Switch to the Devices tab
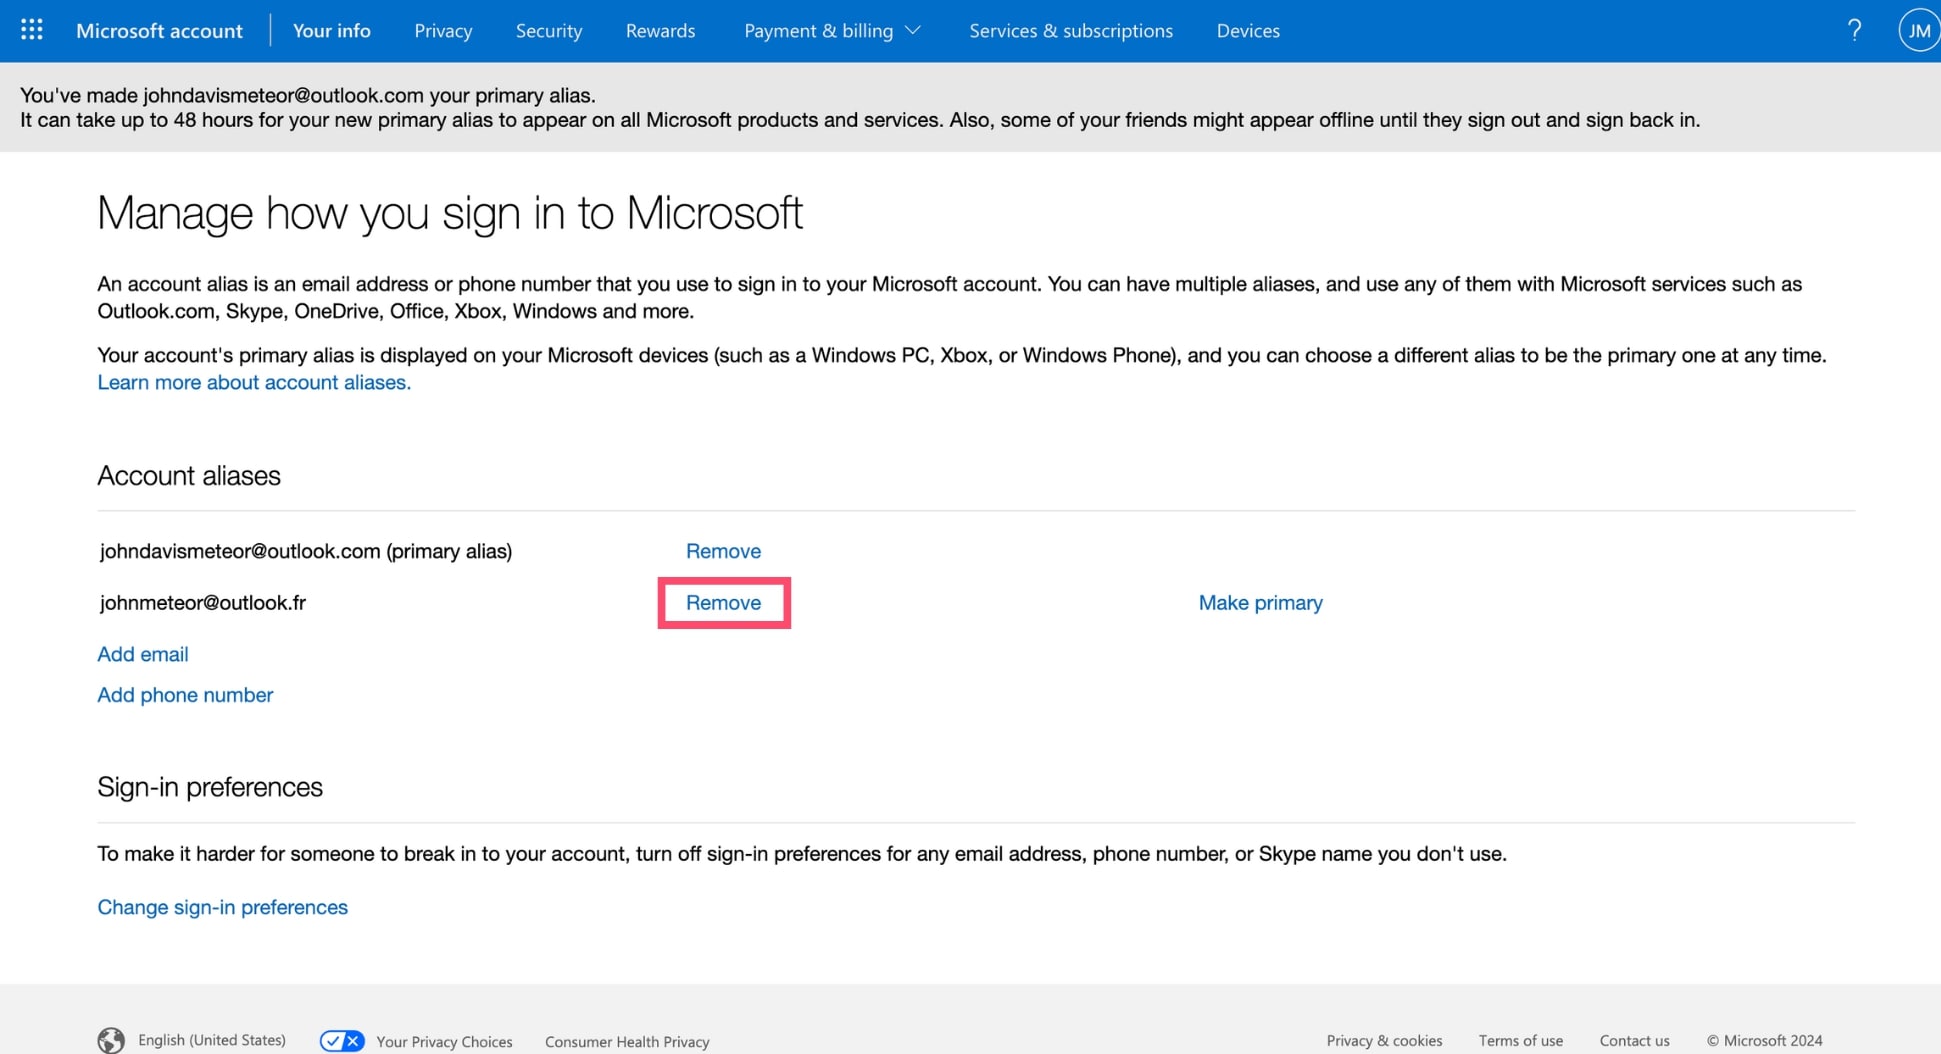 click(1248, 30)
